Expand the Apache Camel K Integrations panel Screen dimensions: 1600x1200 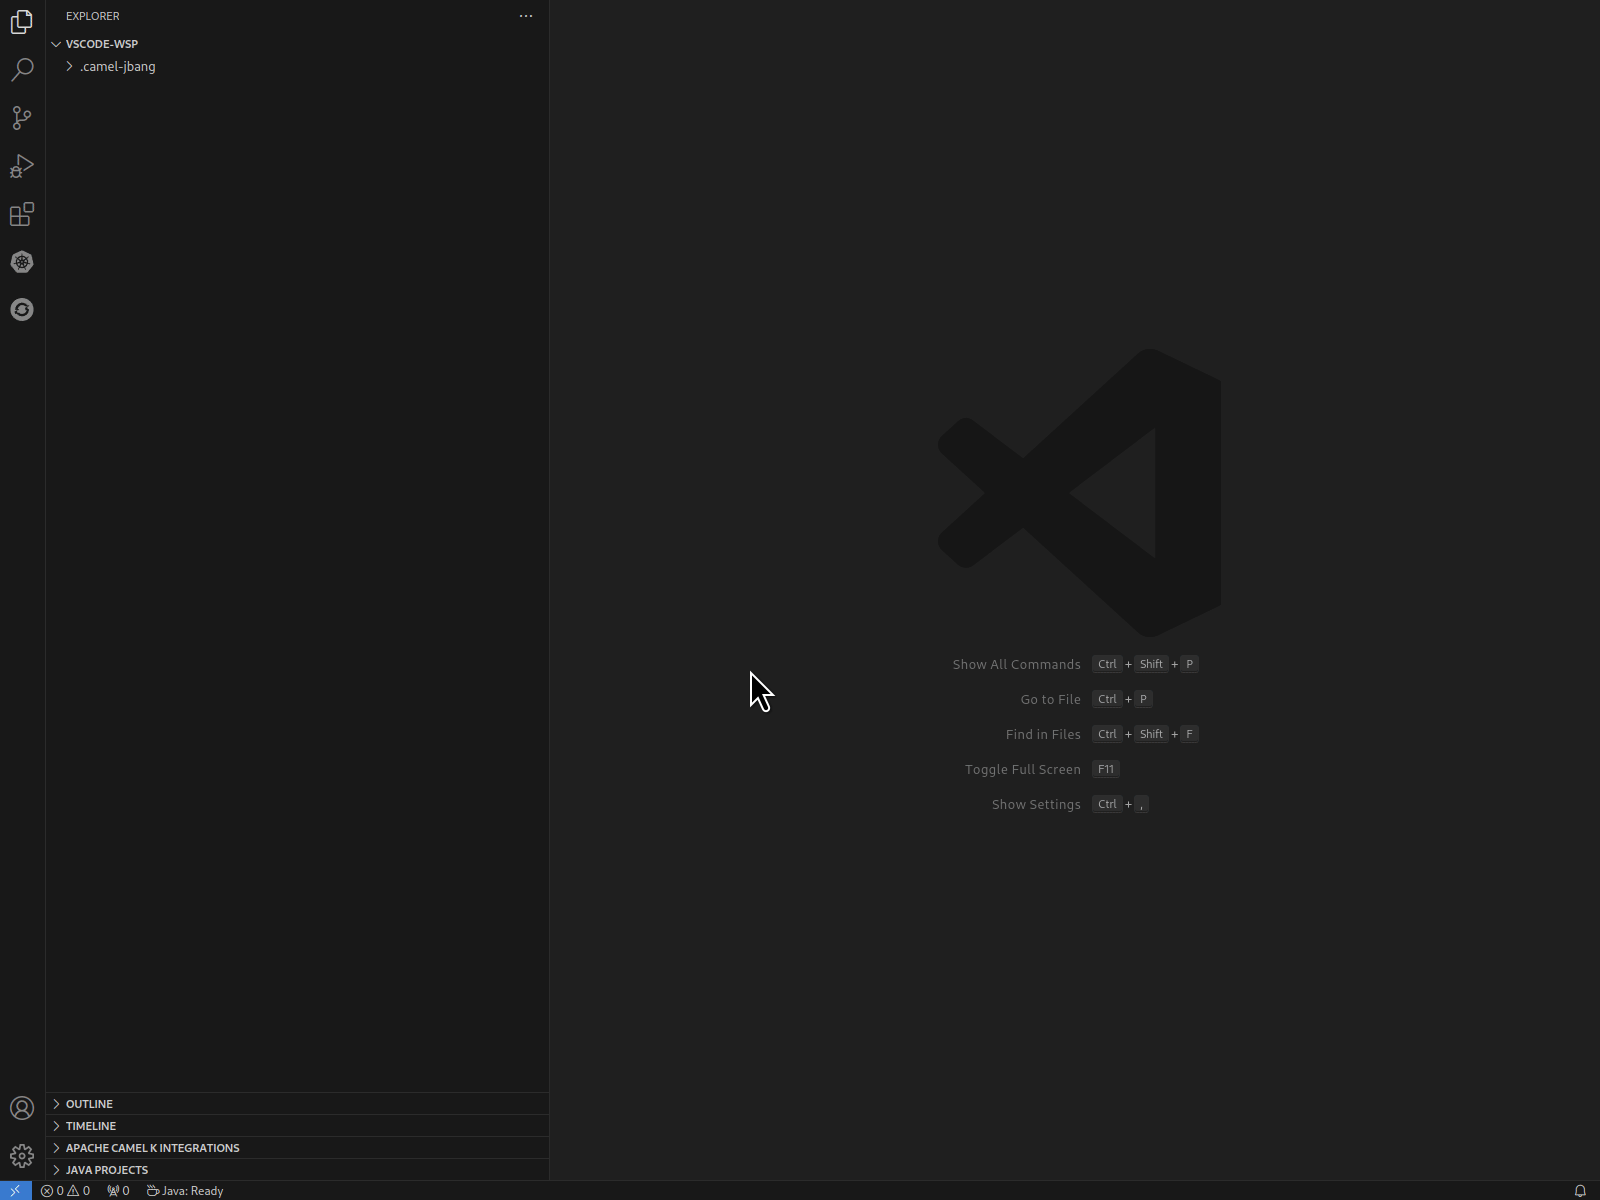pyautogui.click(x=152, y=1148)
